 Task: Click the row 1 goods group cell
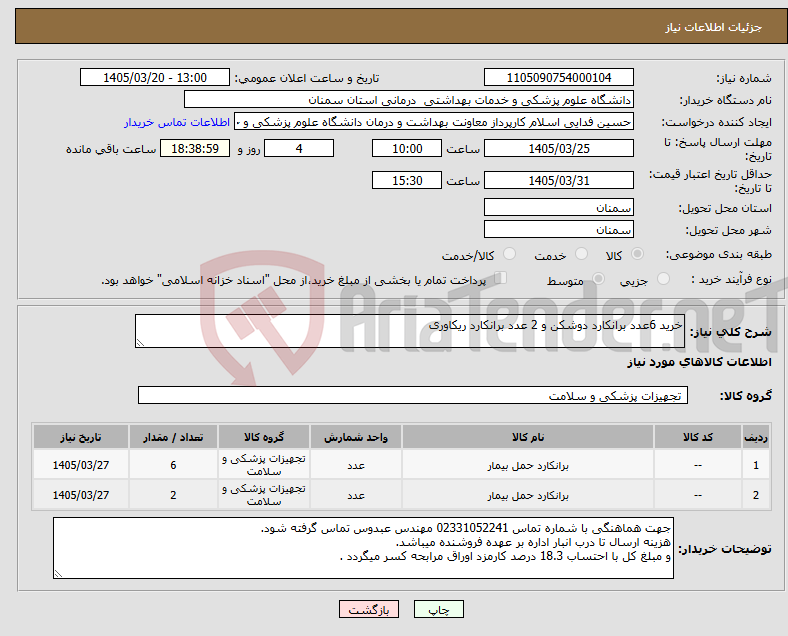(264, 465)
